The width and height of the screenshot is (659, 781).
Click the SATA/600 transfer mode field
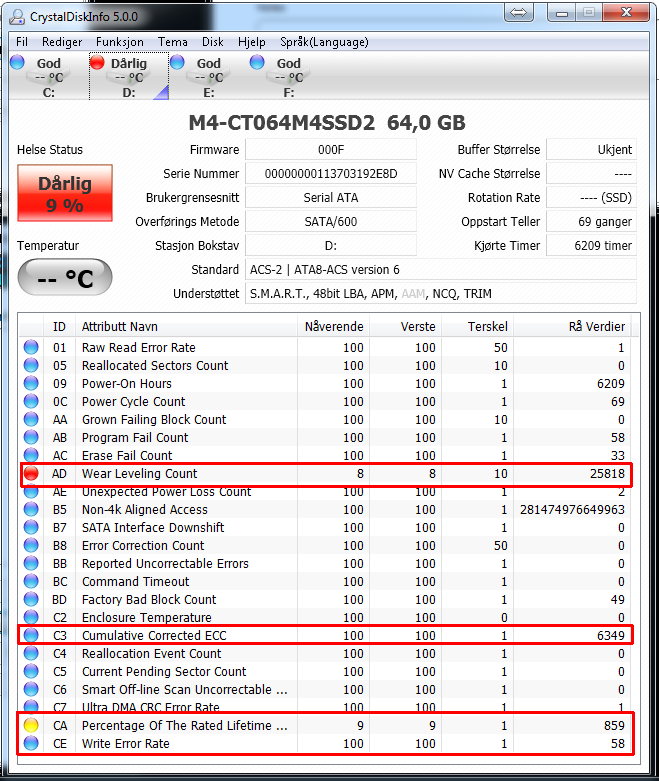[x=331, y=222]
